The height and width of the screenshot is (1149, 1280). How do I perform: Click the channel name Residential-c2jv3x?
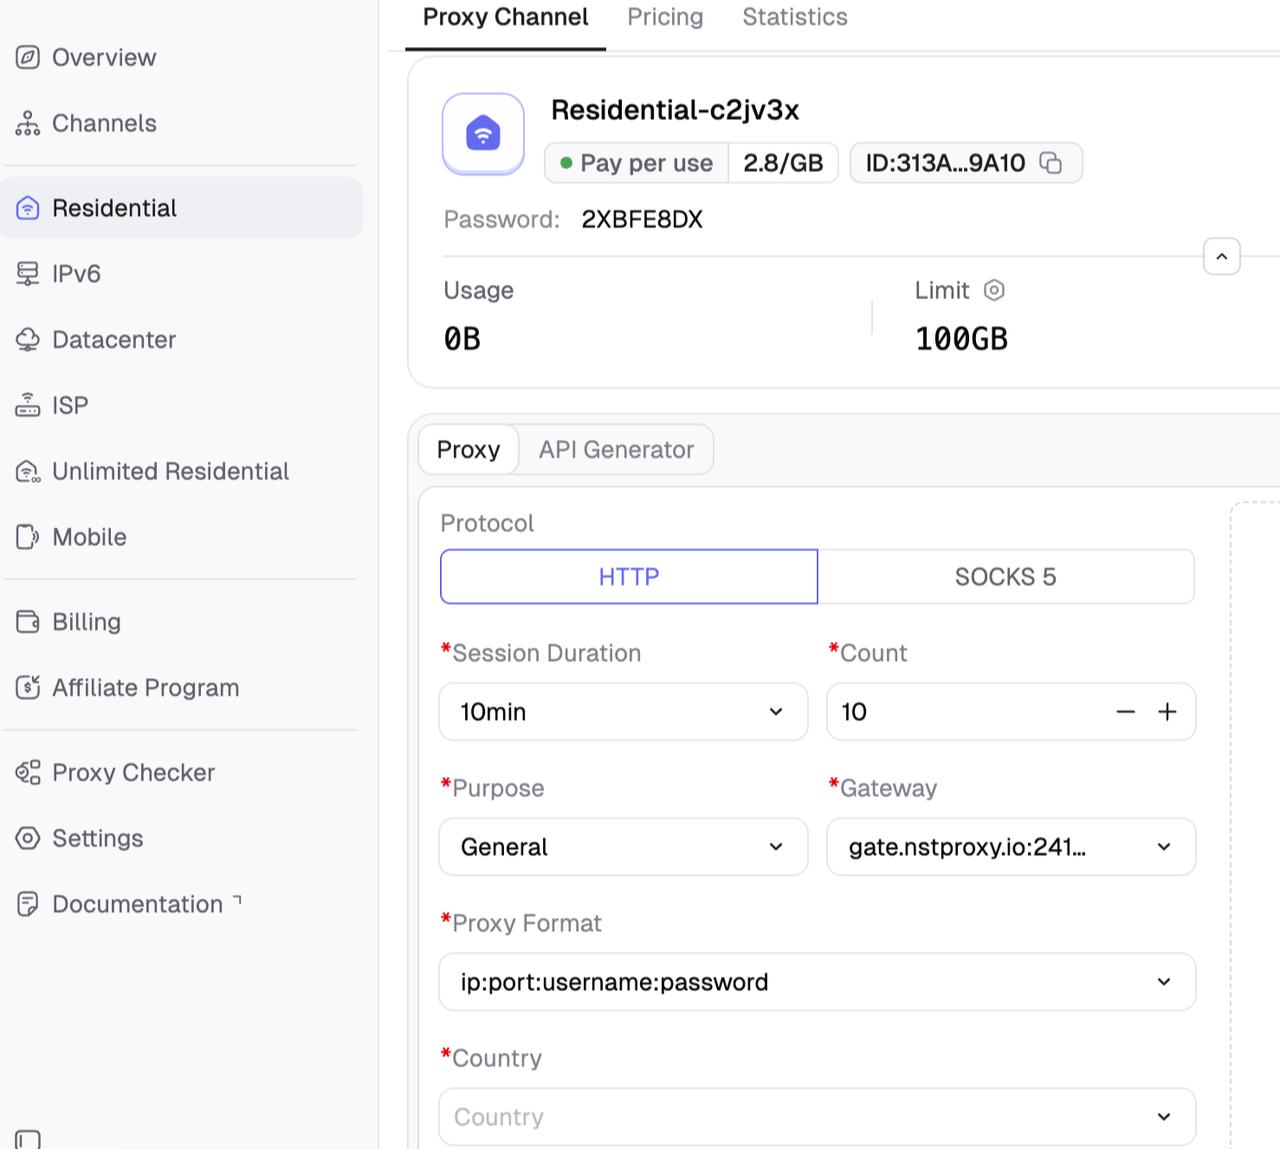pyautogui.click(x=675, y=110)
